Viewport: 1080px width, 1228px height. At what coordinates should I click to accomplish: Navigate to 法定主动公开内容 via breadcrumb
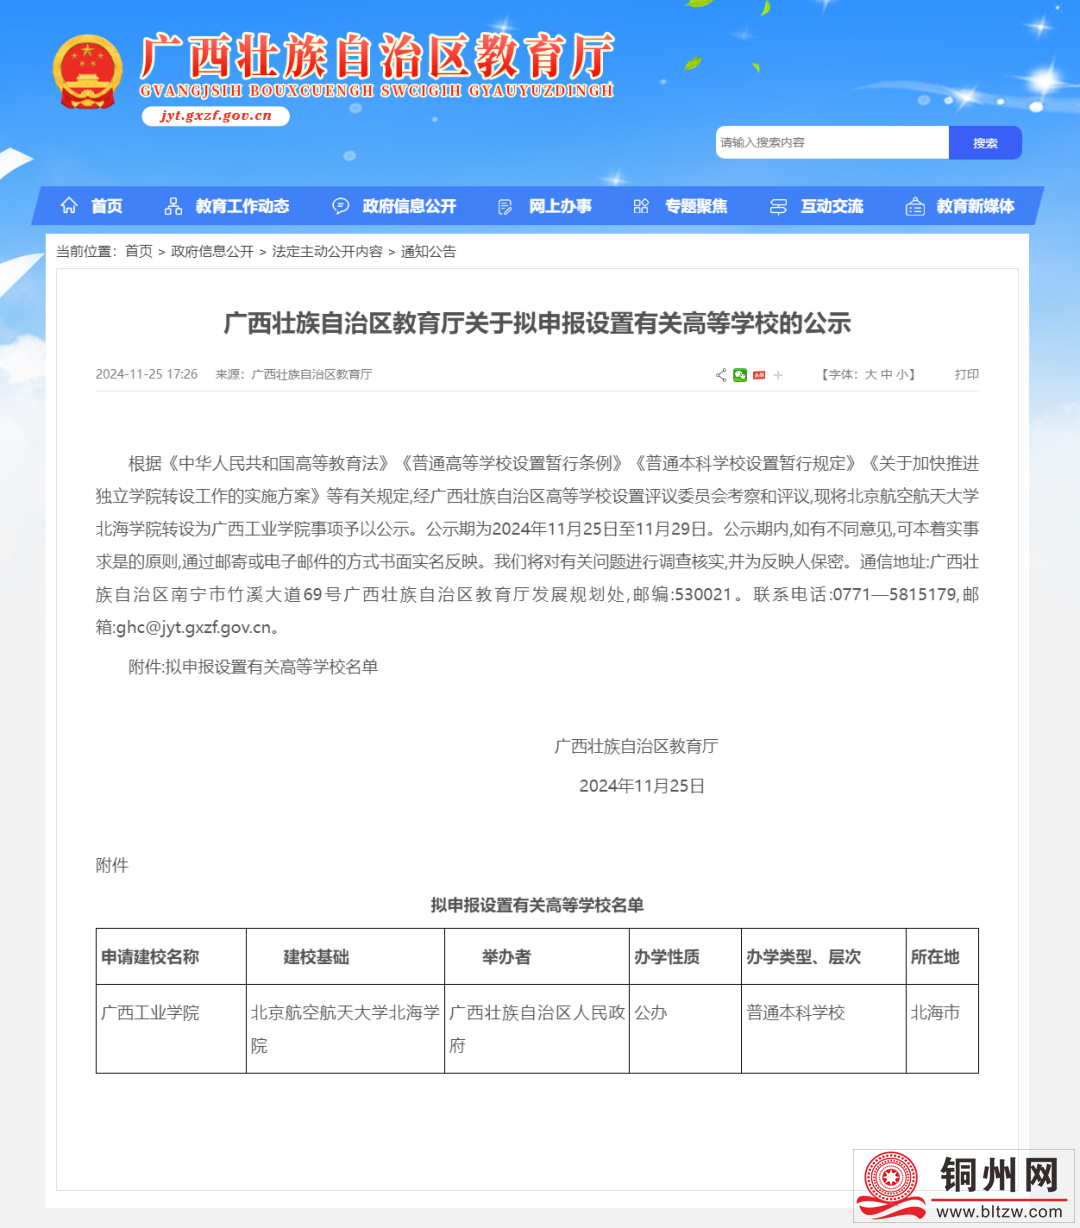tap(325, 252)
